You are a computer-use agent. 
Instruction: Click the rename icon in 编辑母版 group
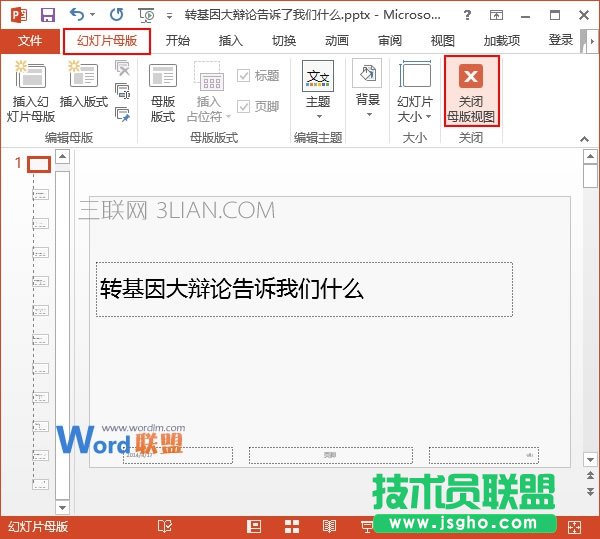[x=122, y=91]
